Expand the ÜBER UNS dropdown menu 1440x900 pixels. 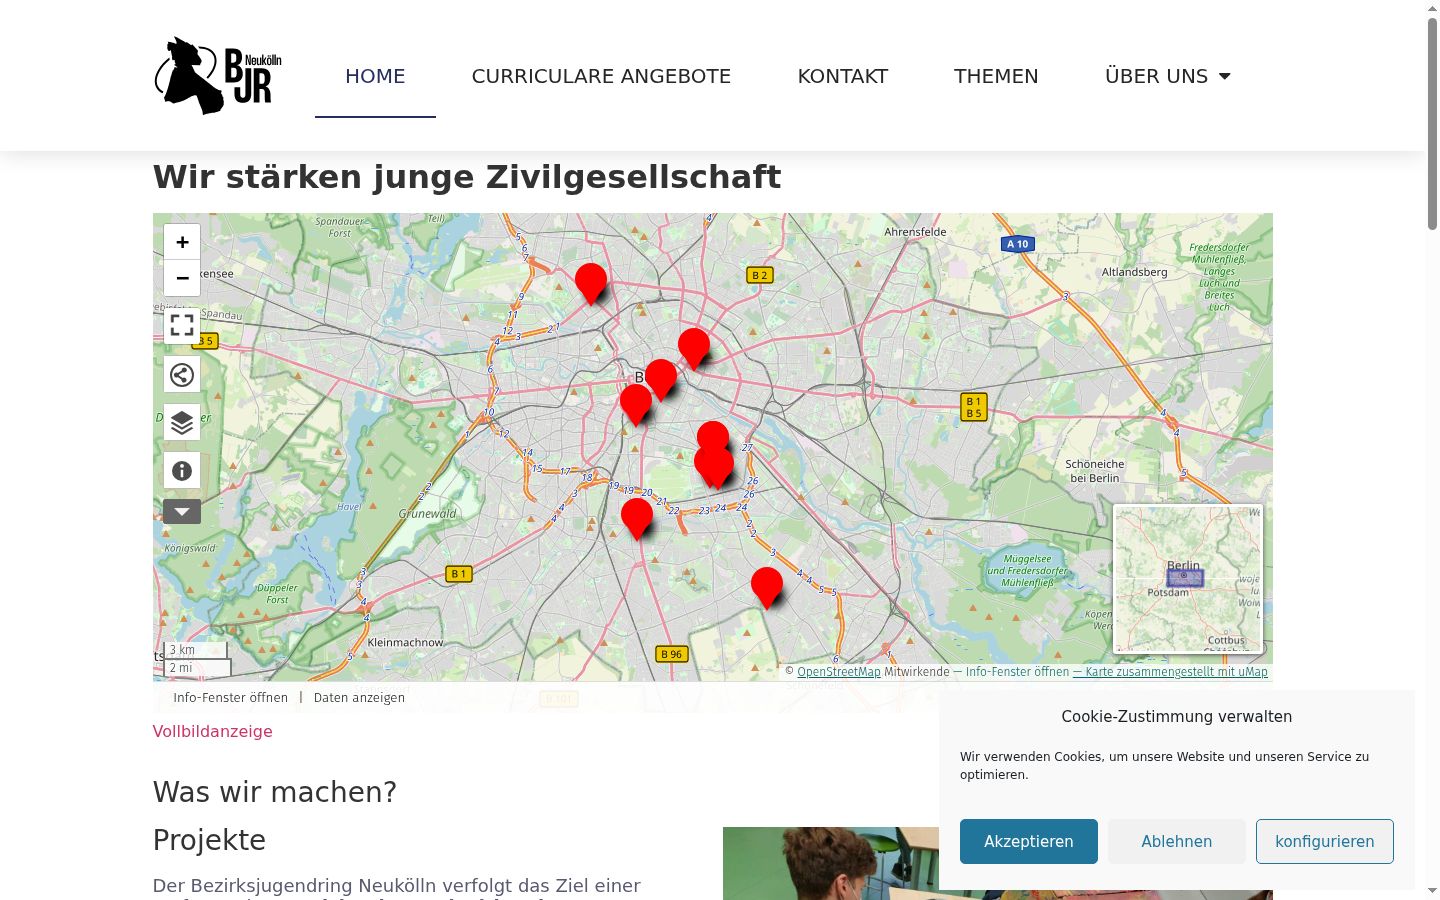tap(1168, 76)
